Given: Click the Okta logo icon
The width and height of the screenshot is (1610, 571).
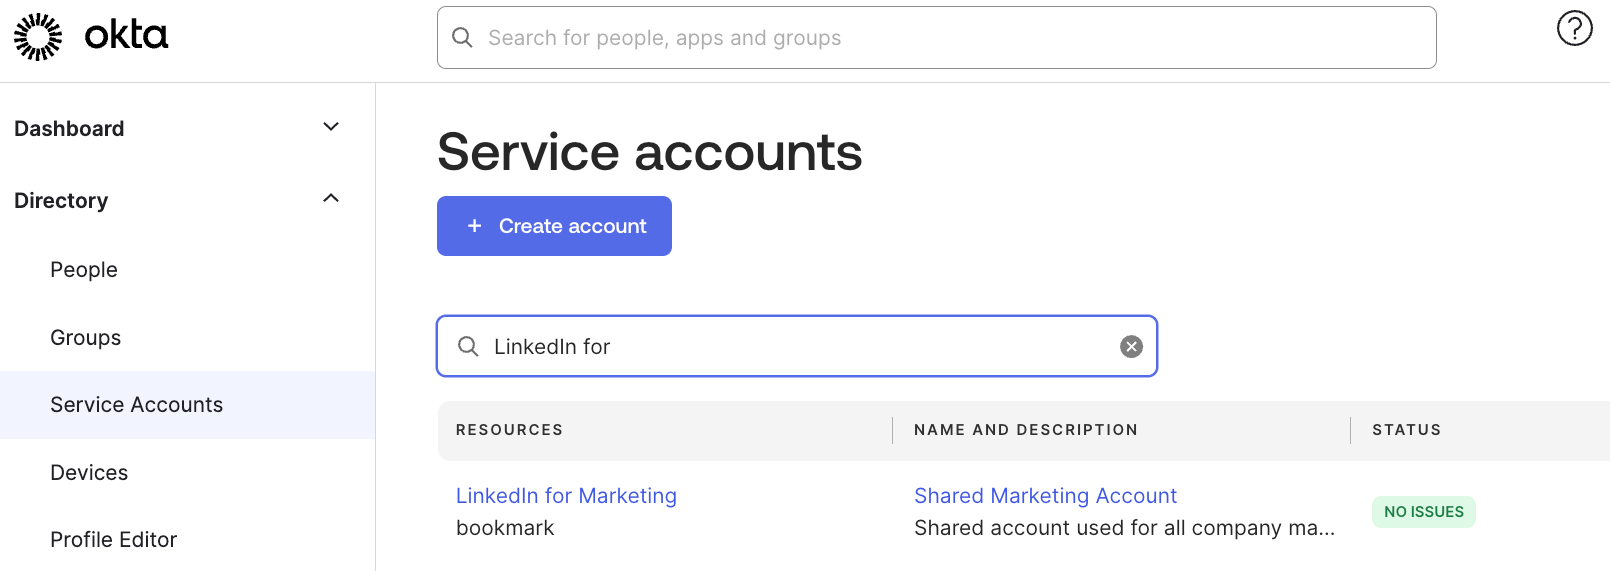Looking at the screenshot, I should coord(38,37).
